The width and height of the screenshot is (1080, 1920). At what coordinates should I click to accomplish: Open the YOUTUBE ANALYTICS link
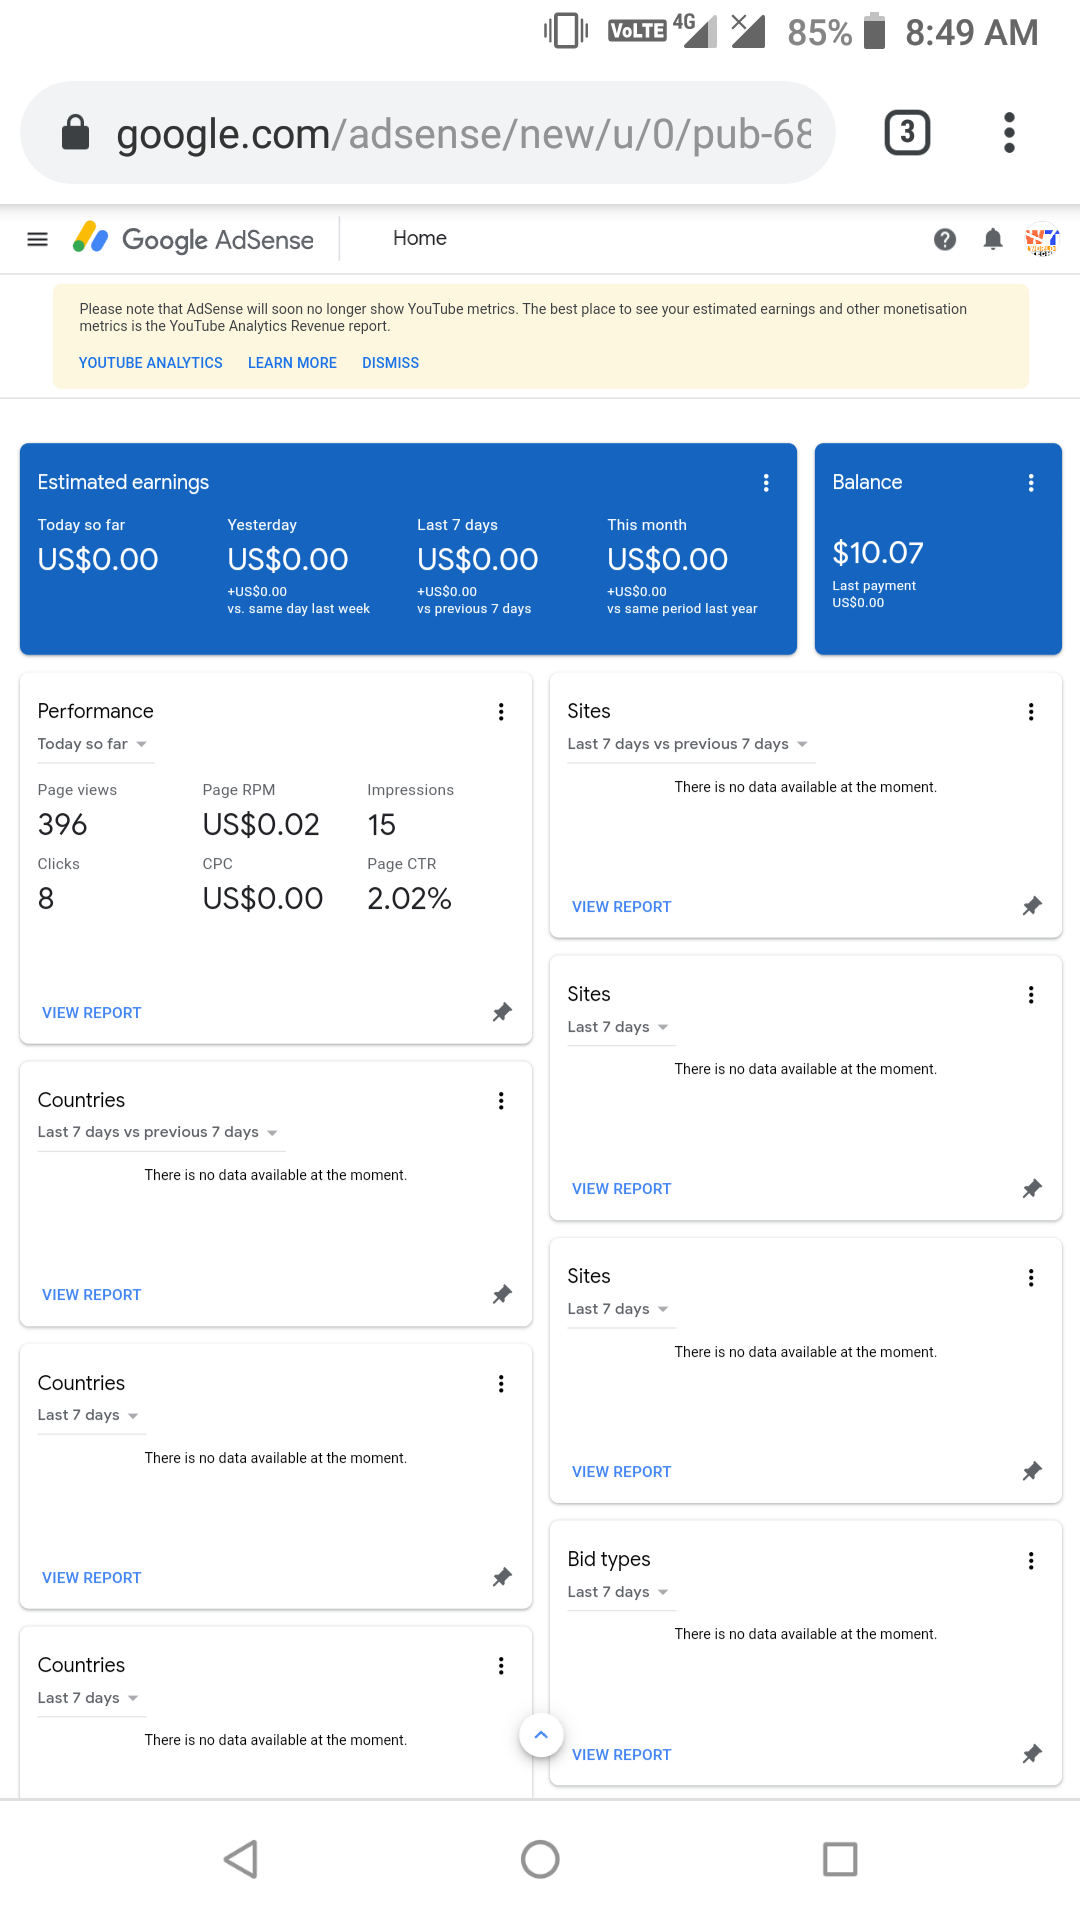tap(151, 363)
